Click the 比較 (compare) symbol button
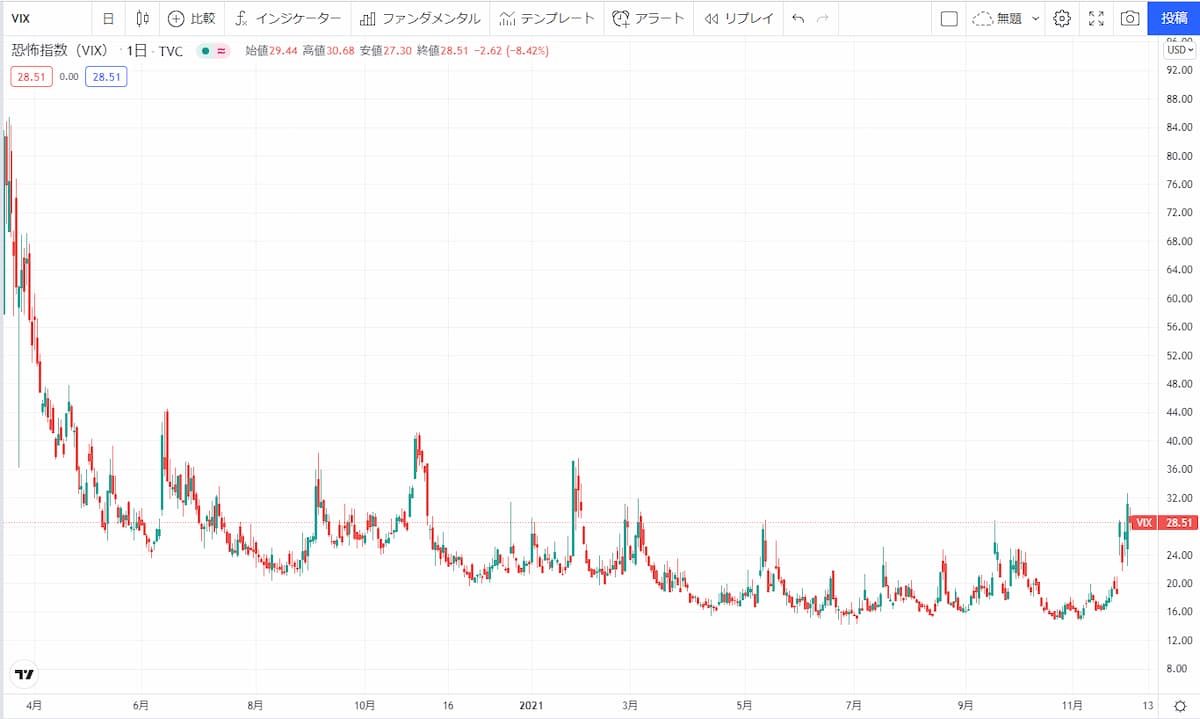The width and height of the screenshot is (1200, 719). coord(191,18)
